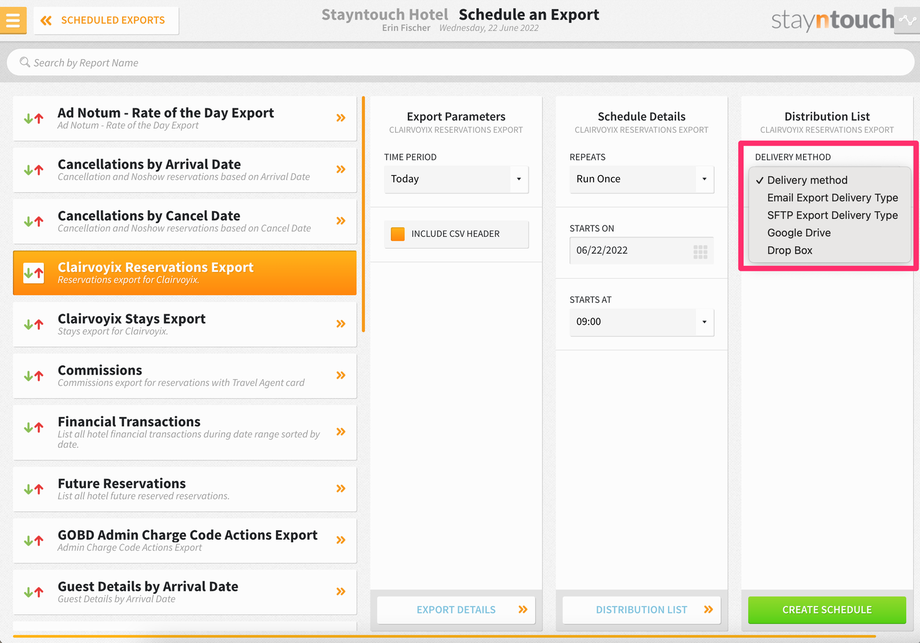Choose SFTP Export Delivery Type

click(832, 215)
